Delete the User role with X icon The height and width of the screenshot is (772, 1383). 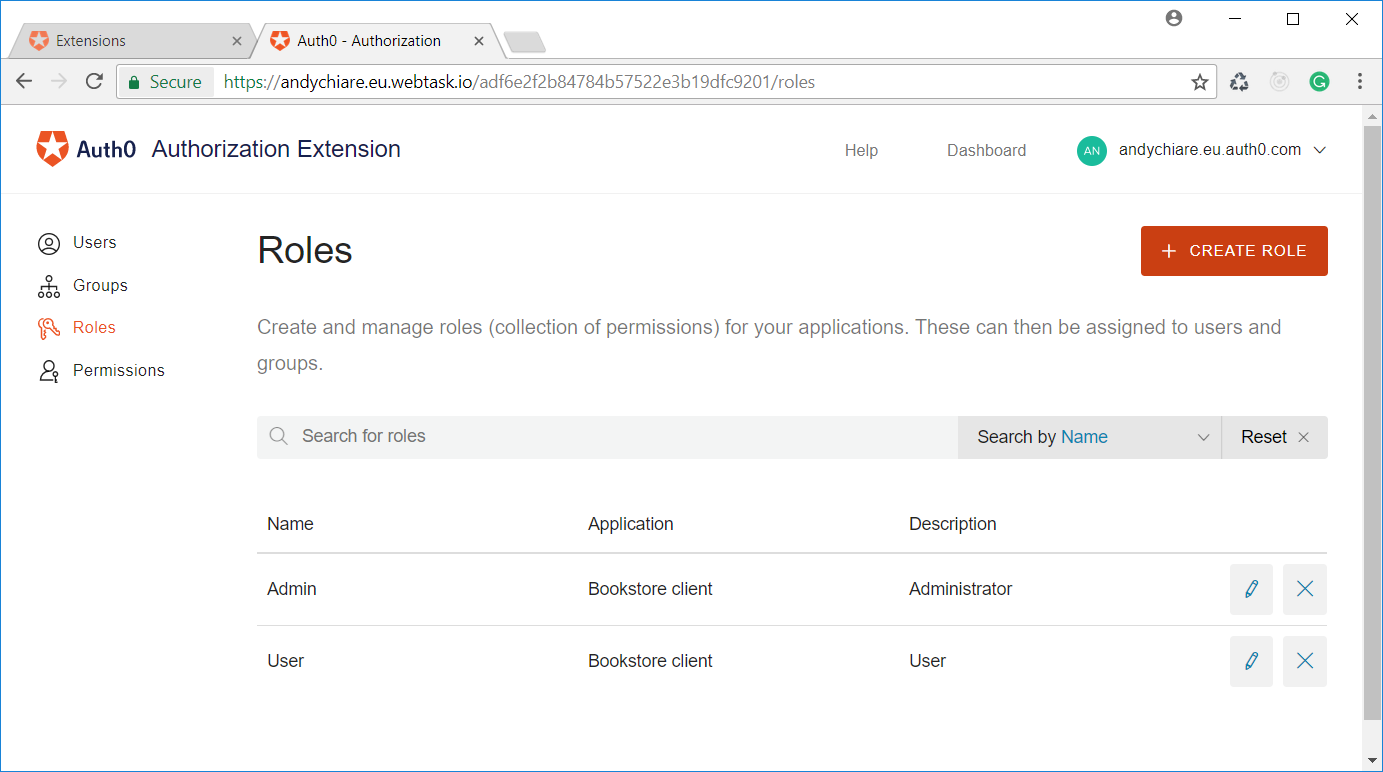pyautogui.click(x=1305, y=661)
